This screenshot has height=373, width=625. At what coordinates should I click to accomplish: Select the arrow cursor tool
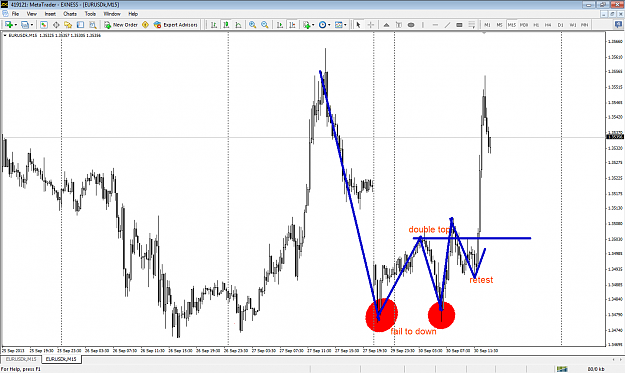coord(358,25)
